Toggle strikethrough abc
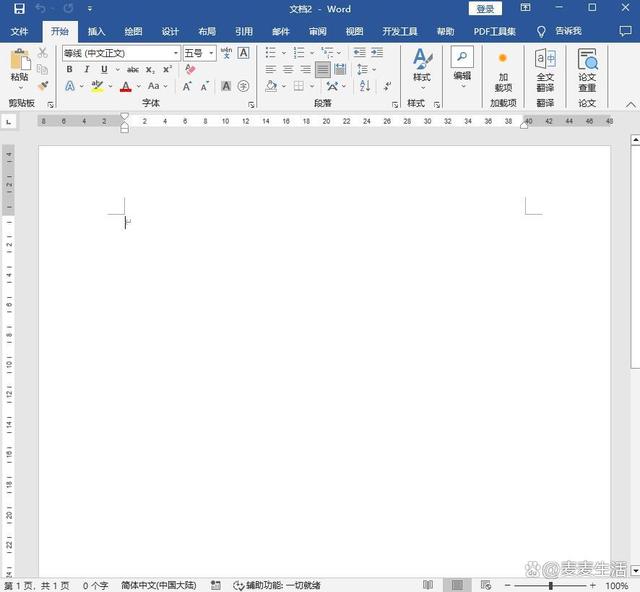The height and width of the screenshot is (592, 640). click(133, 70)
